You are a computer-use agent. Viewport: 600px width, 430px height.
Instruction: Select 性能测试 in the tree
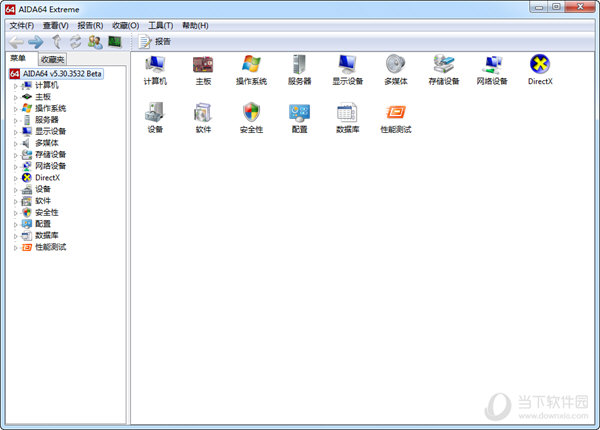(51, 247)
